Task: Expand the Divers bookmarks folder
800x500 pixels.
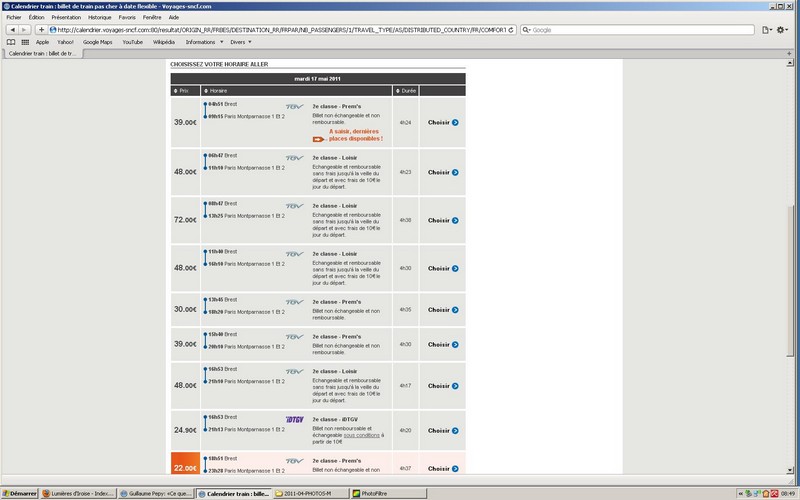Action: pyautogui.click(x=241, y=42)
